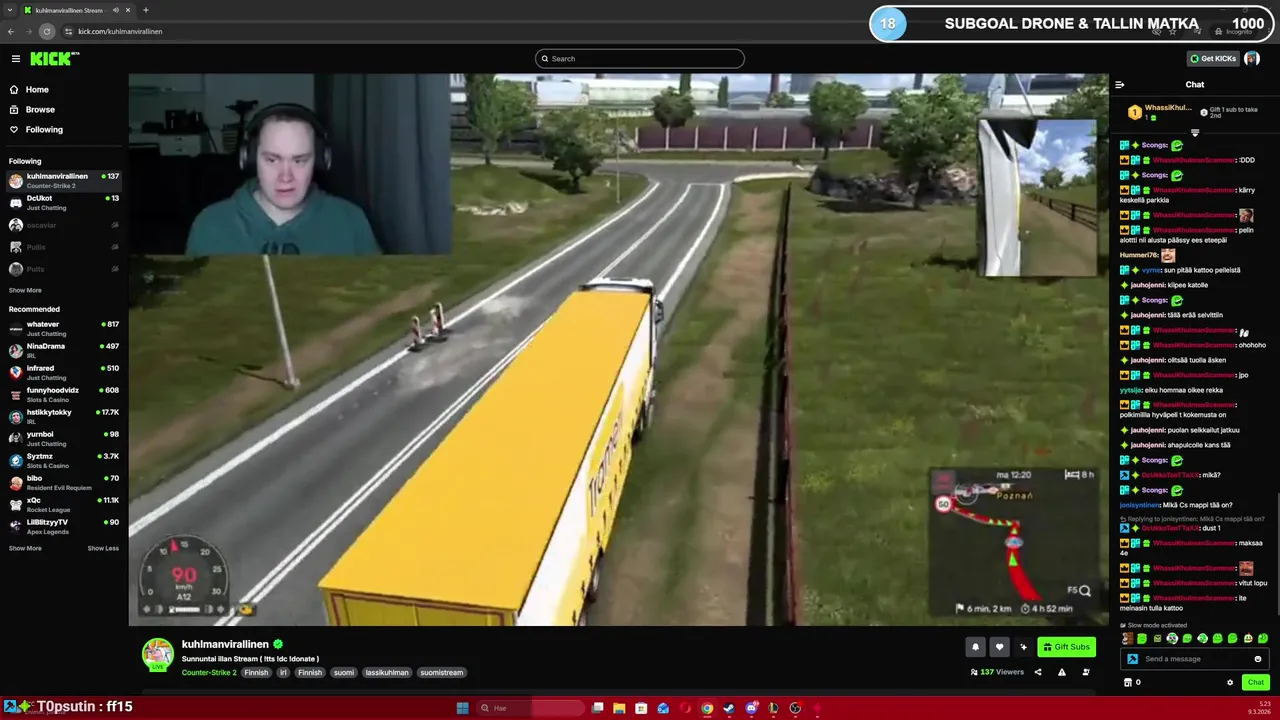1280x720 pixels.
Task: Open OBS from taskbar
Action: [x=795, y=708]
